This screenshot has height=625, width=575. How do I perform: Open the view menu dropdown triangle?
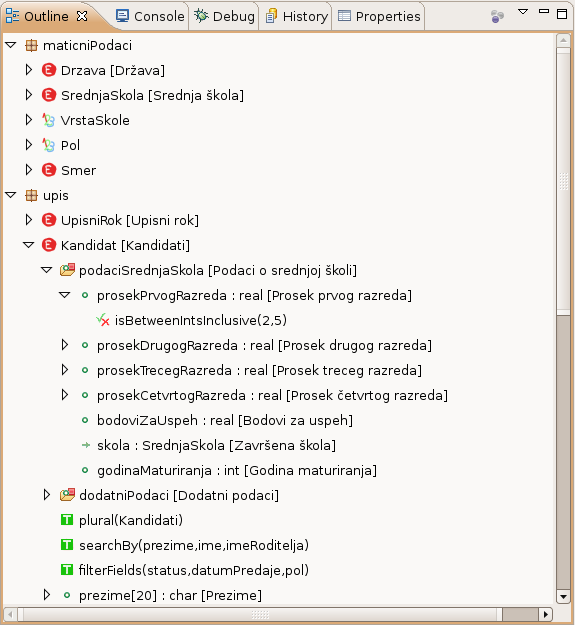pyautogui.click(x=523, y=12)
